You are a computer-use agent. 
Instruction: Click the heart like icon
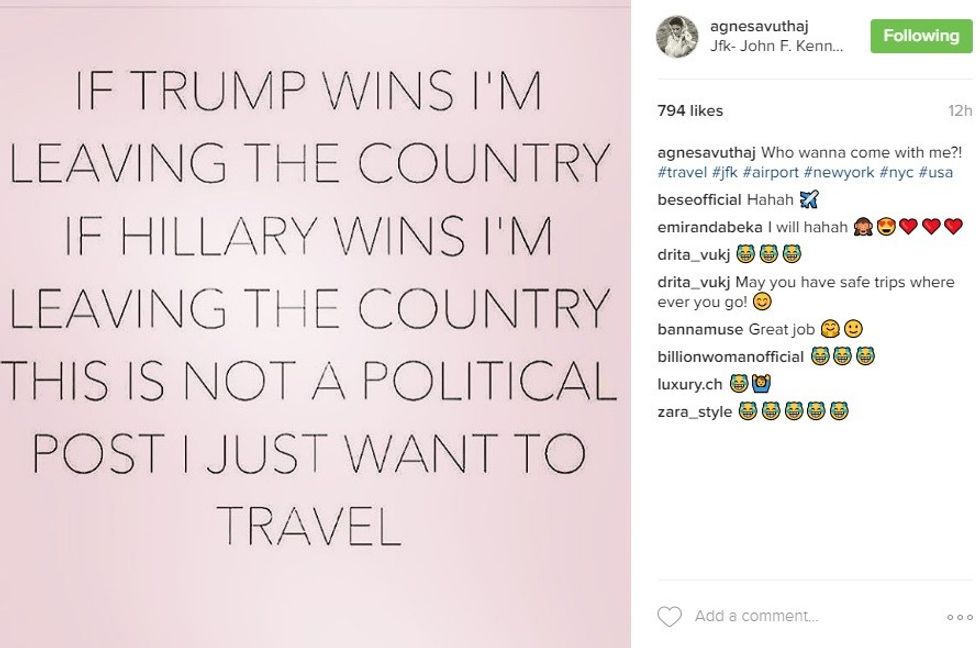point(669,616)
